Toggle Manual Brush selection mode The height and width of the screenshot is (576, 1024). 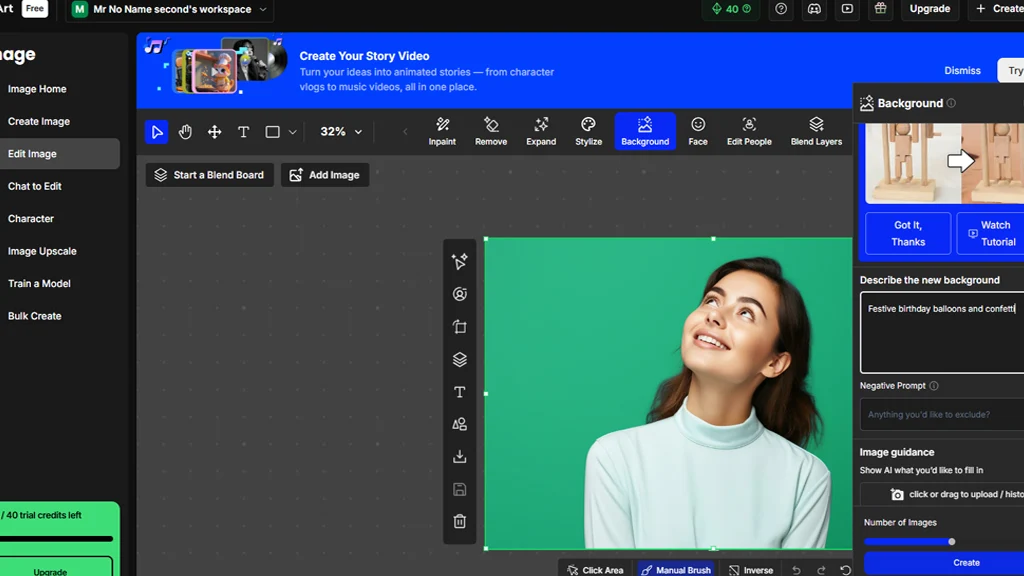pyautogui.click(x=676, y=569)
